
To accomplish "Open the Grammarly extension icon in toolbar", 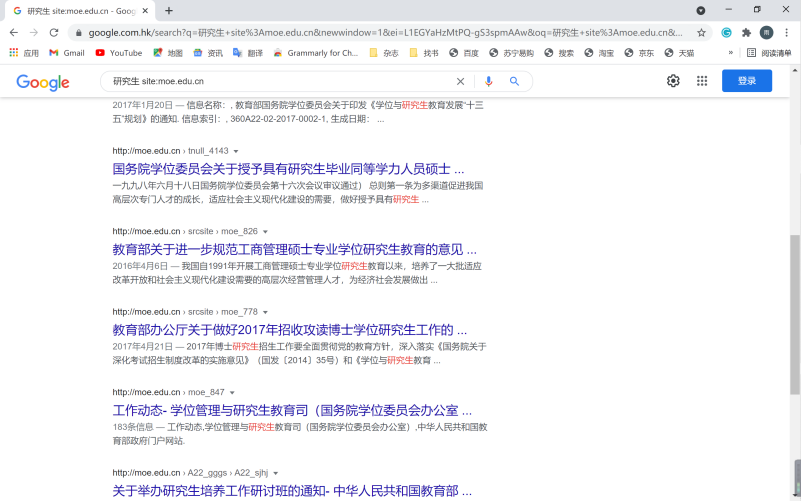I will tap(726, 33).
